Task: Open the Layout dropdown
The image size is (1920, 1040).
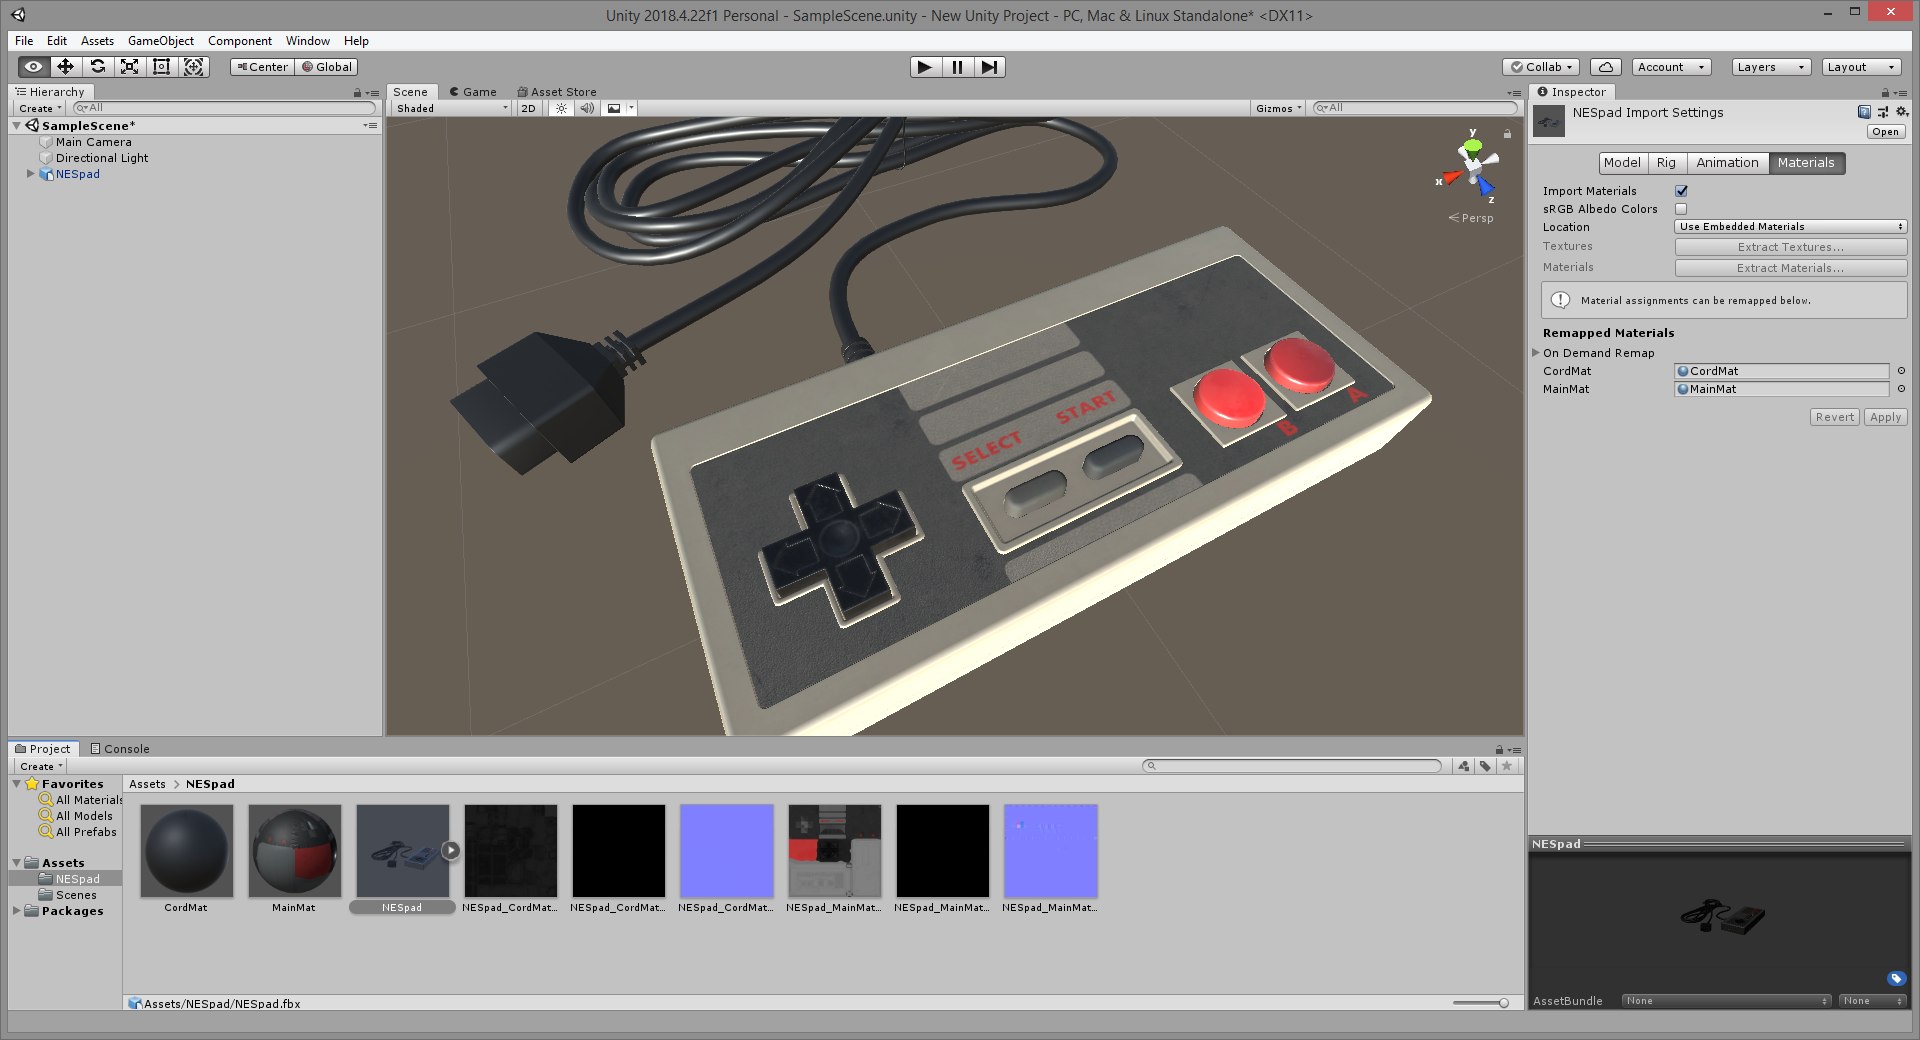Action: point(1860,67)
